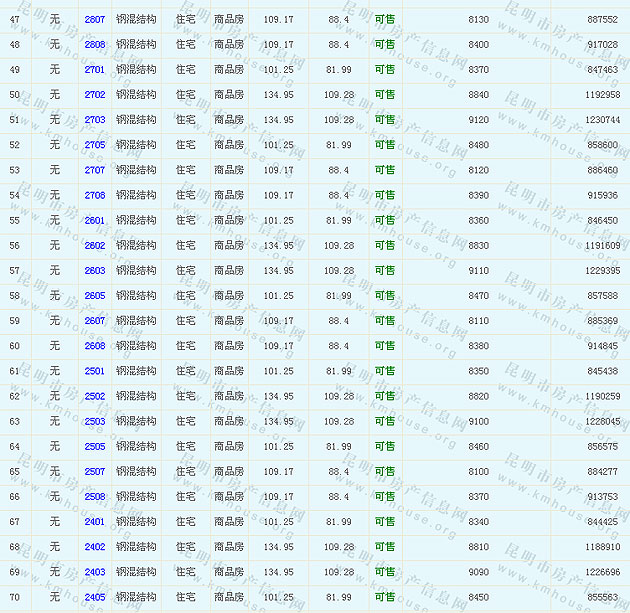Image resolution: width=630 pixels, height=613 pixels.
Task: Click room 2405 link
Action: pos(95,597)
